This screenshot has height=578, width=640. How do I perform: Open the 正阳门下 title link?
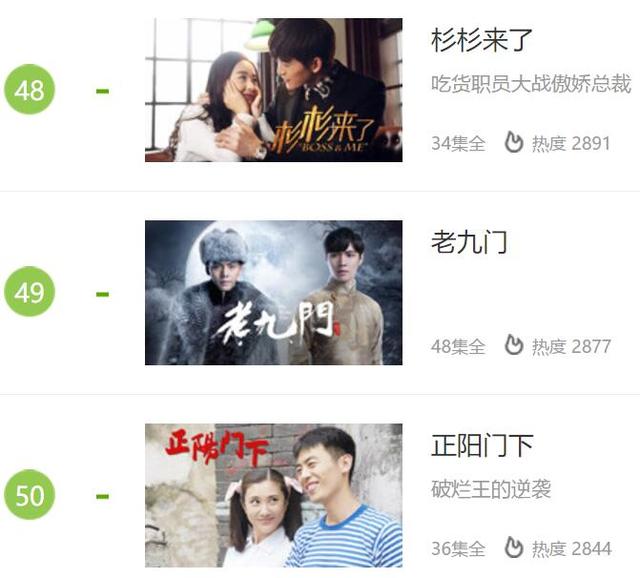[x=482, y=445]
